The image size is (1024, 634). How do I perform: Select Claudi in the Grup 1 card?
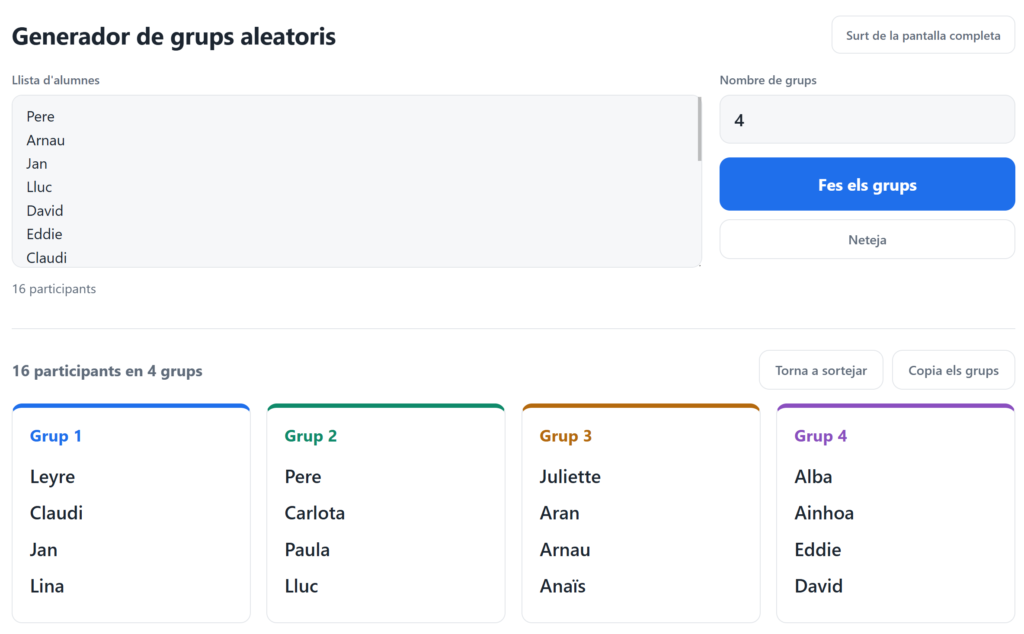point(56,513)
